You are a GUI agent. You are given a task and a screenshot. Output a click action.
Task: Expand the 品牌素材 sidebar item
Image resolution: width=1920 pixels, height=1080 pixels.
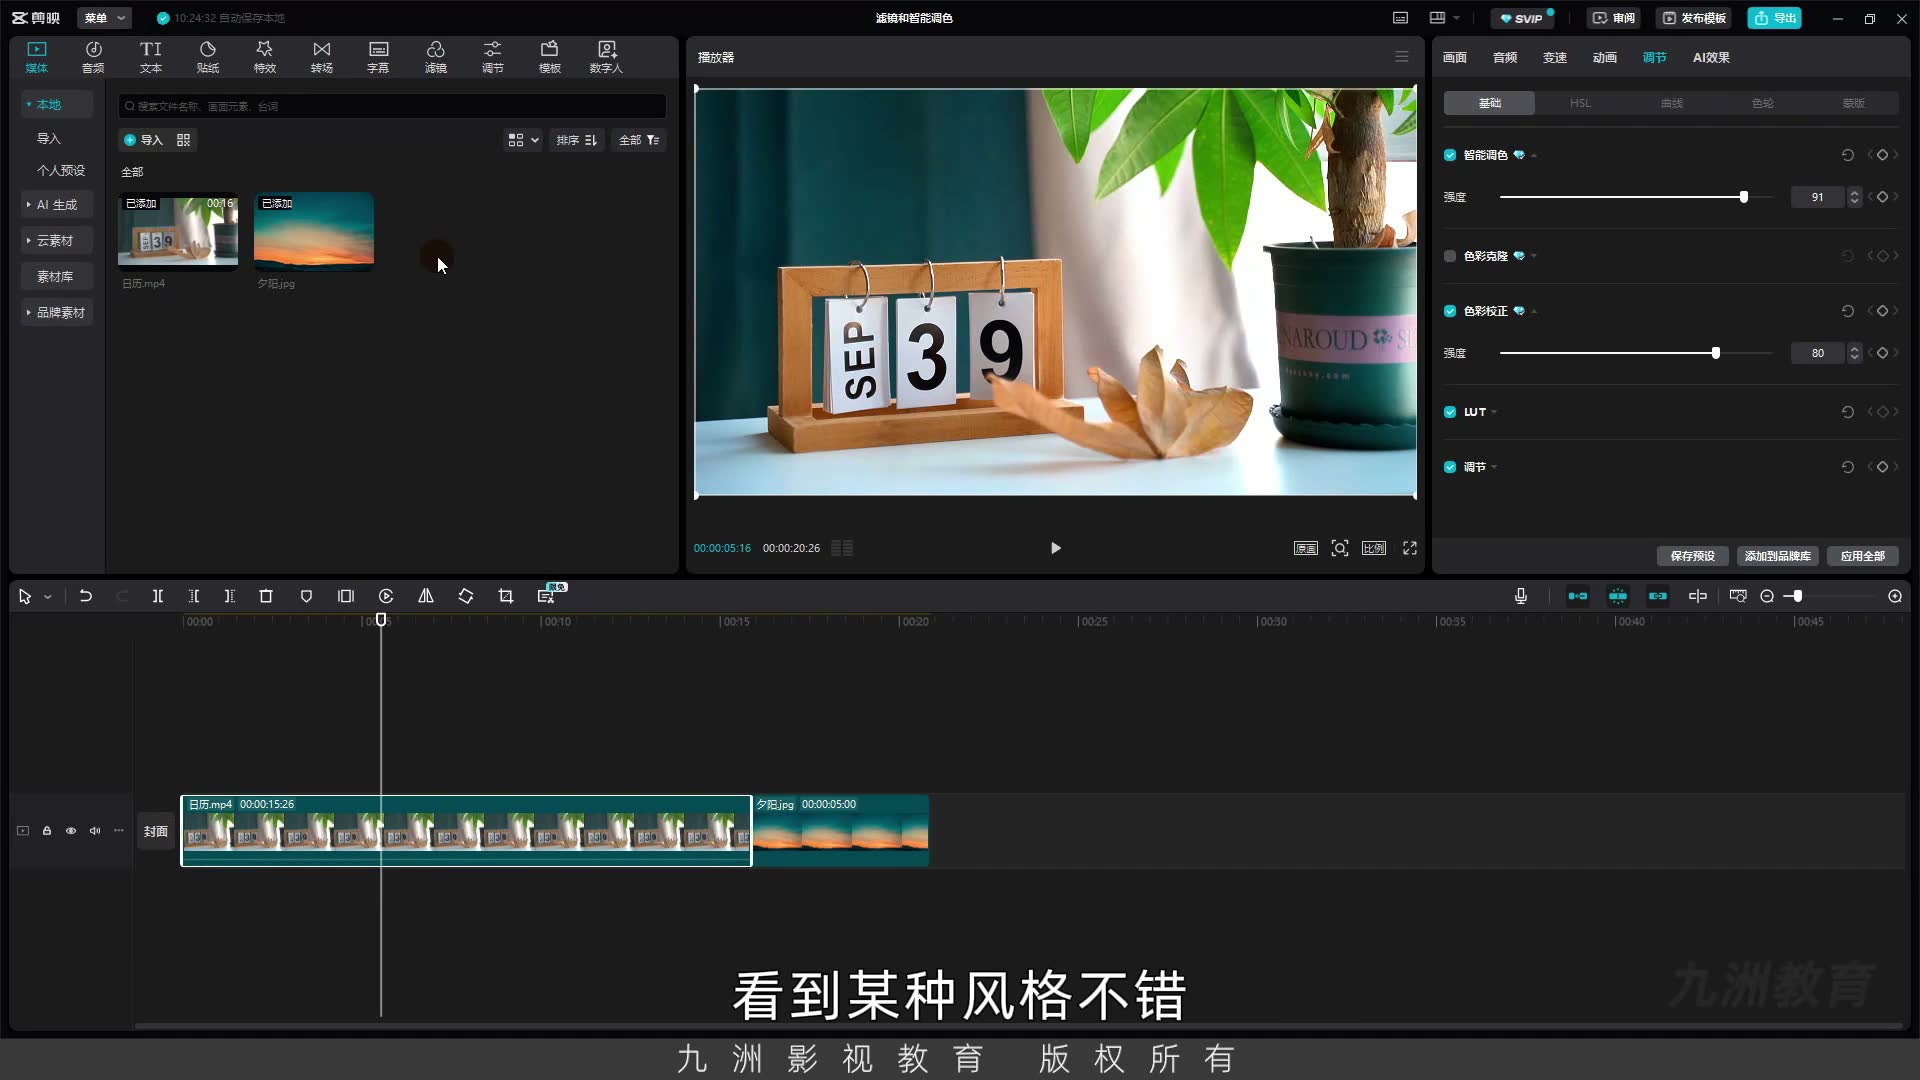pyautogui.click(x=56, y=312)
